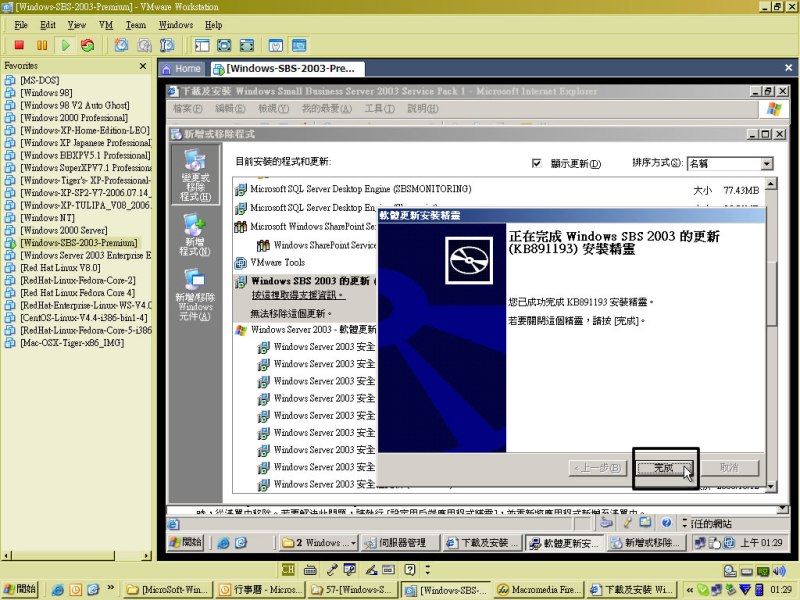The image size is (800, 600).
Task: Select 變更或移除程式 in Add/Remove Programs sidebar
Action: pos(195,175)
